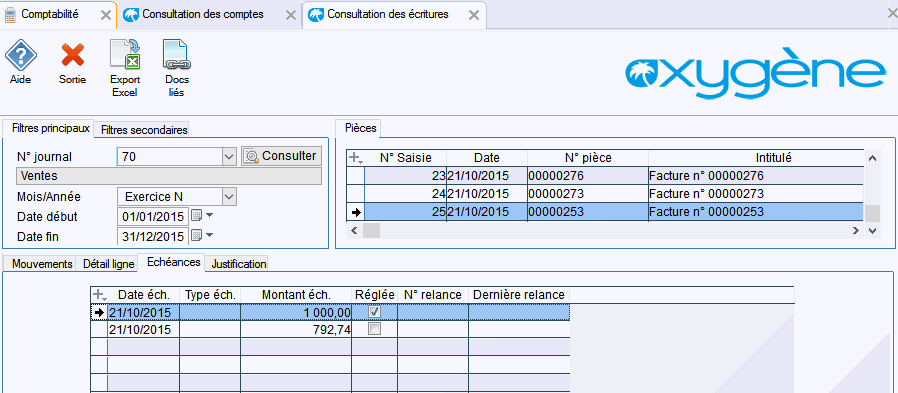
Task: Click the Type éch. column header
Action: pos(210,294)
